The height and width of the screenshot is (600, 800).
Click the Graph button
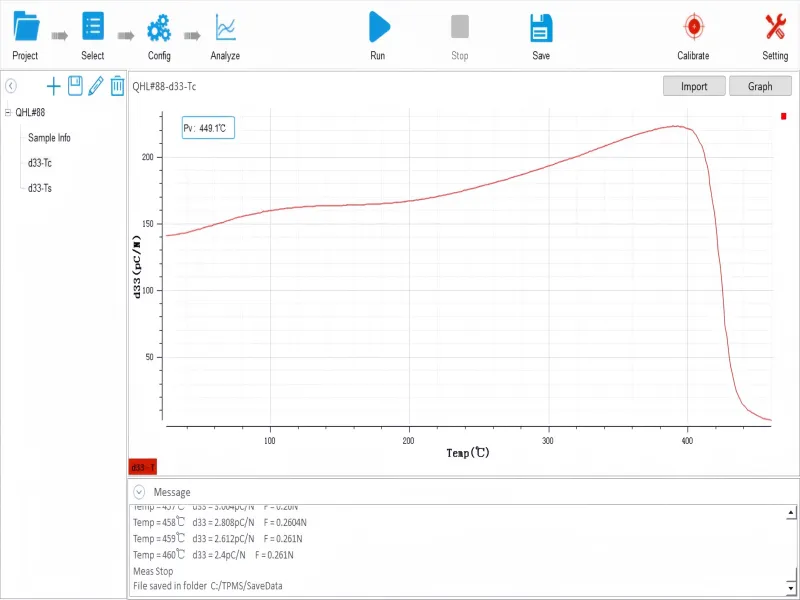point(761,86)
